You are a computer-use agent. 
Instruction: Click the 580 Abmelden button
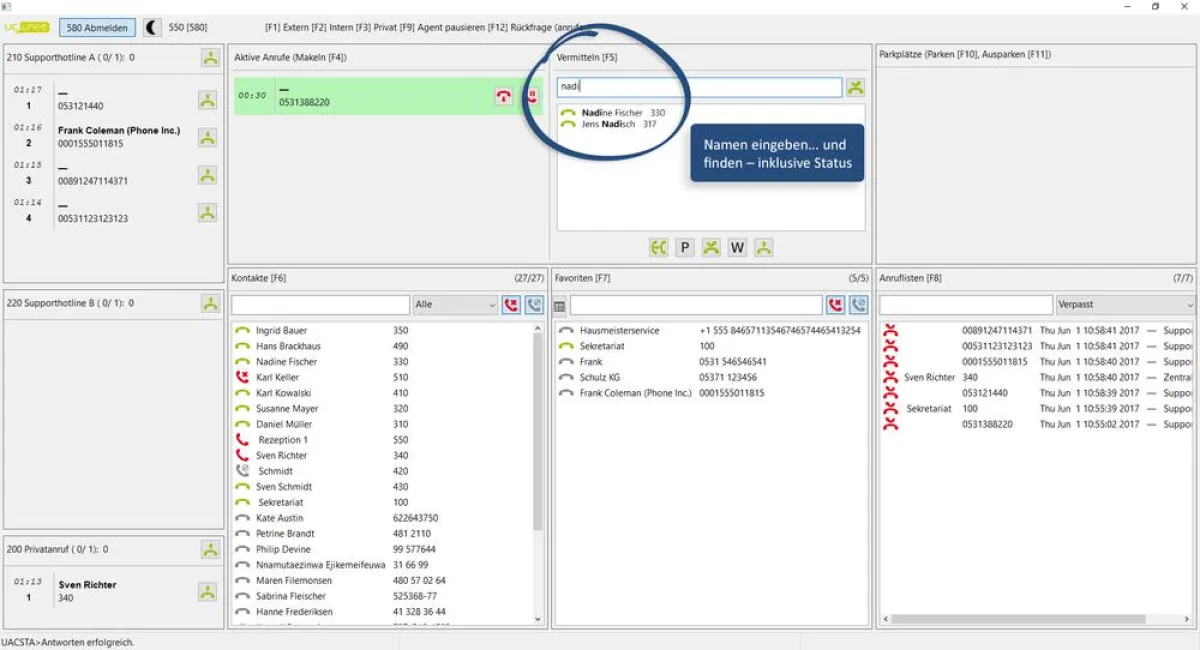tap(97, 27)
